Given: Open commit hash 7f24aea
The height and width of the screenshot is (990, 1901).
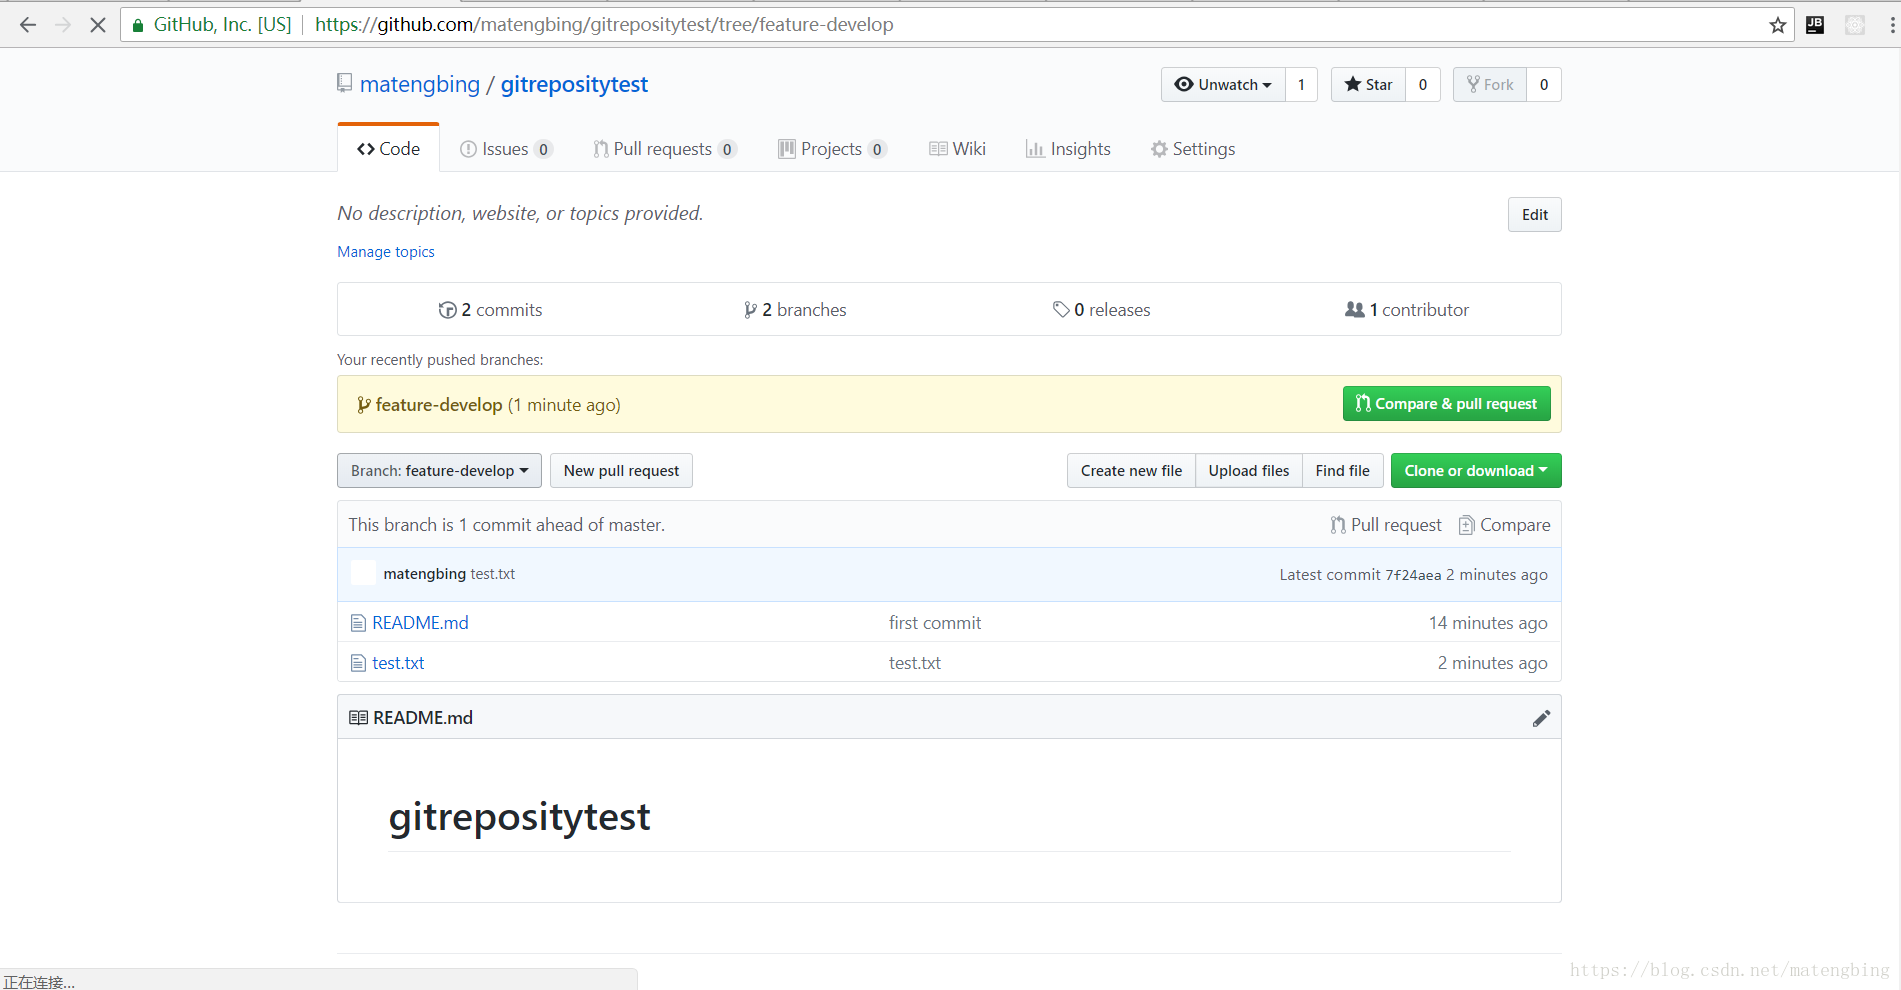Looking at the screenshot, I should tap(1413, 575).
